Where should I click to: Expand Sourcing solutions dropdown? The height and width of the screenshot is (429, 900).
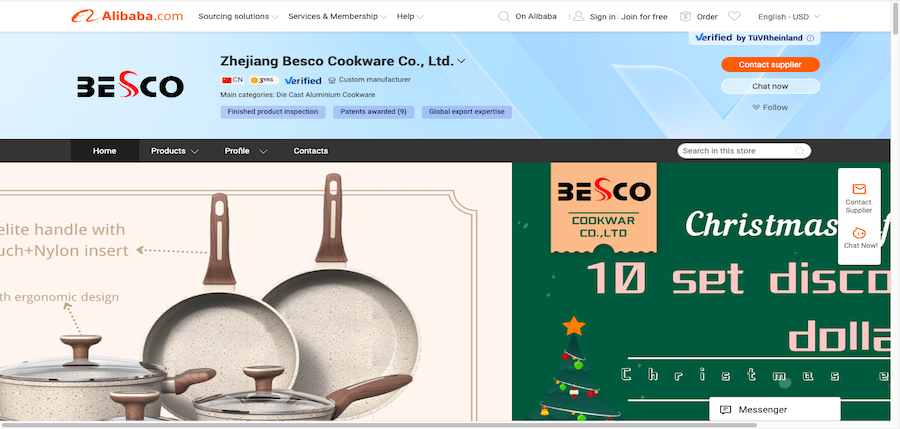[x=238, y=17]
